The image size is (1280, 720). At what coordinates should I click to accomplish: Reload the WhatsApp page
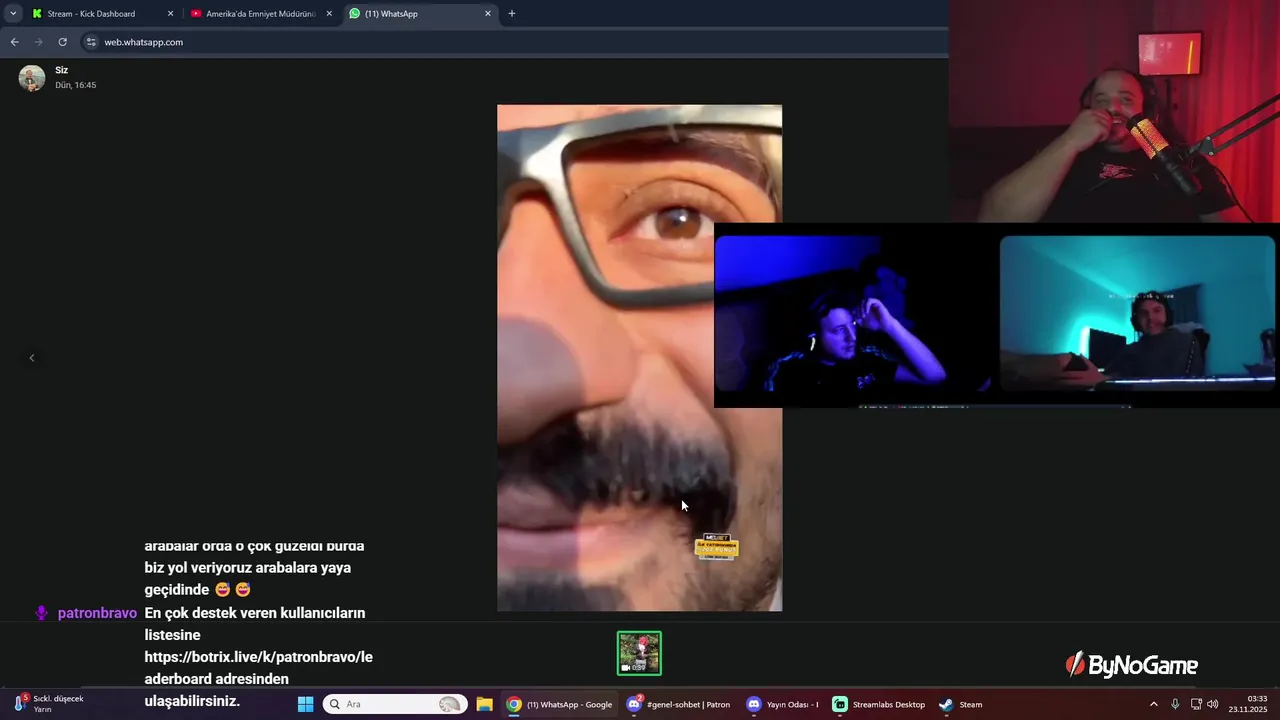click(x=62, y=42)
